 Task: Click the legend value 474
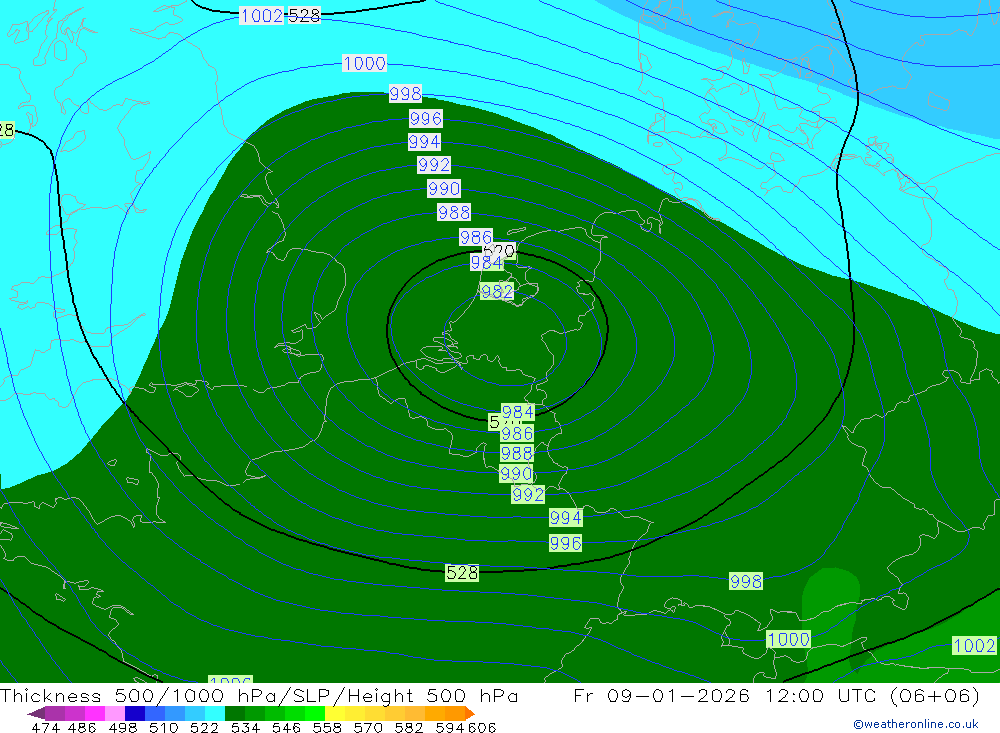click(45, 727)
